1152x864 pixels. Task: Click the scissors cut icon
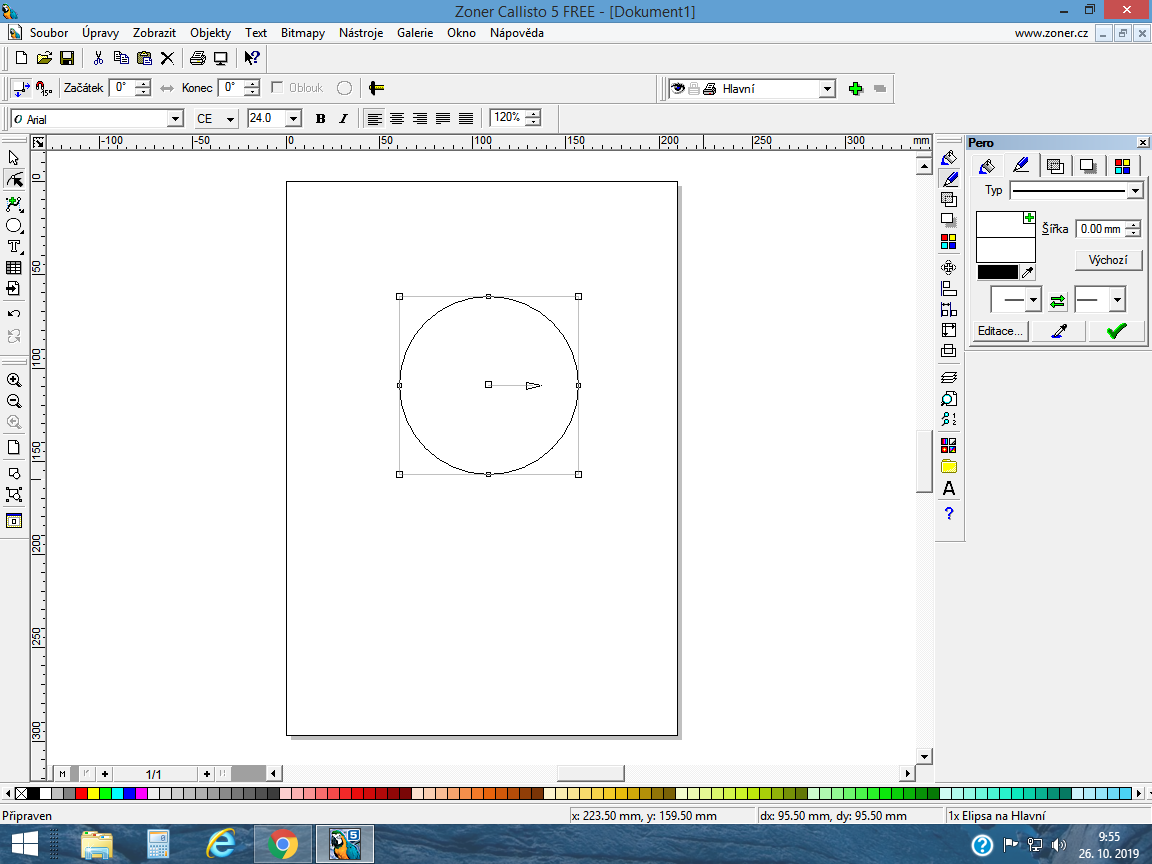pos(99,59)
